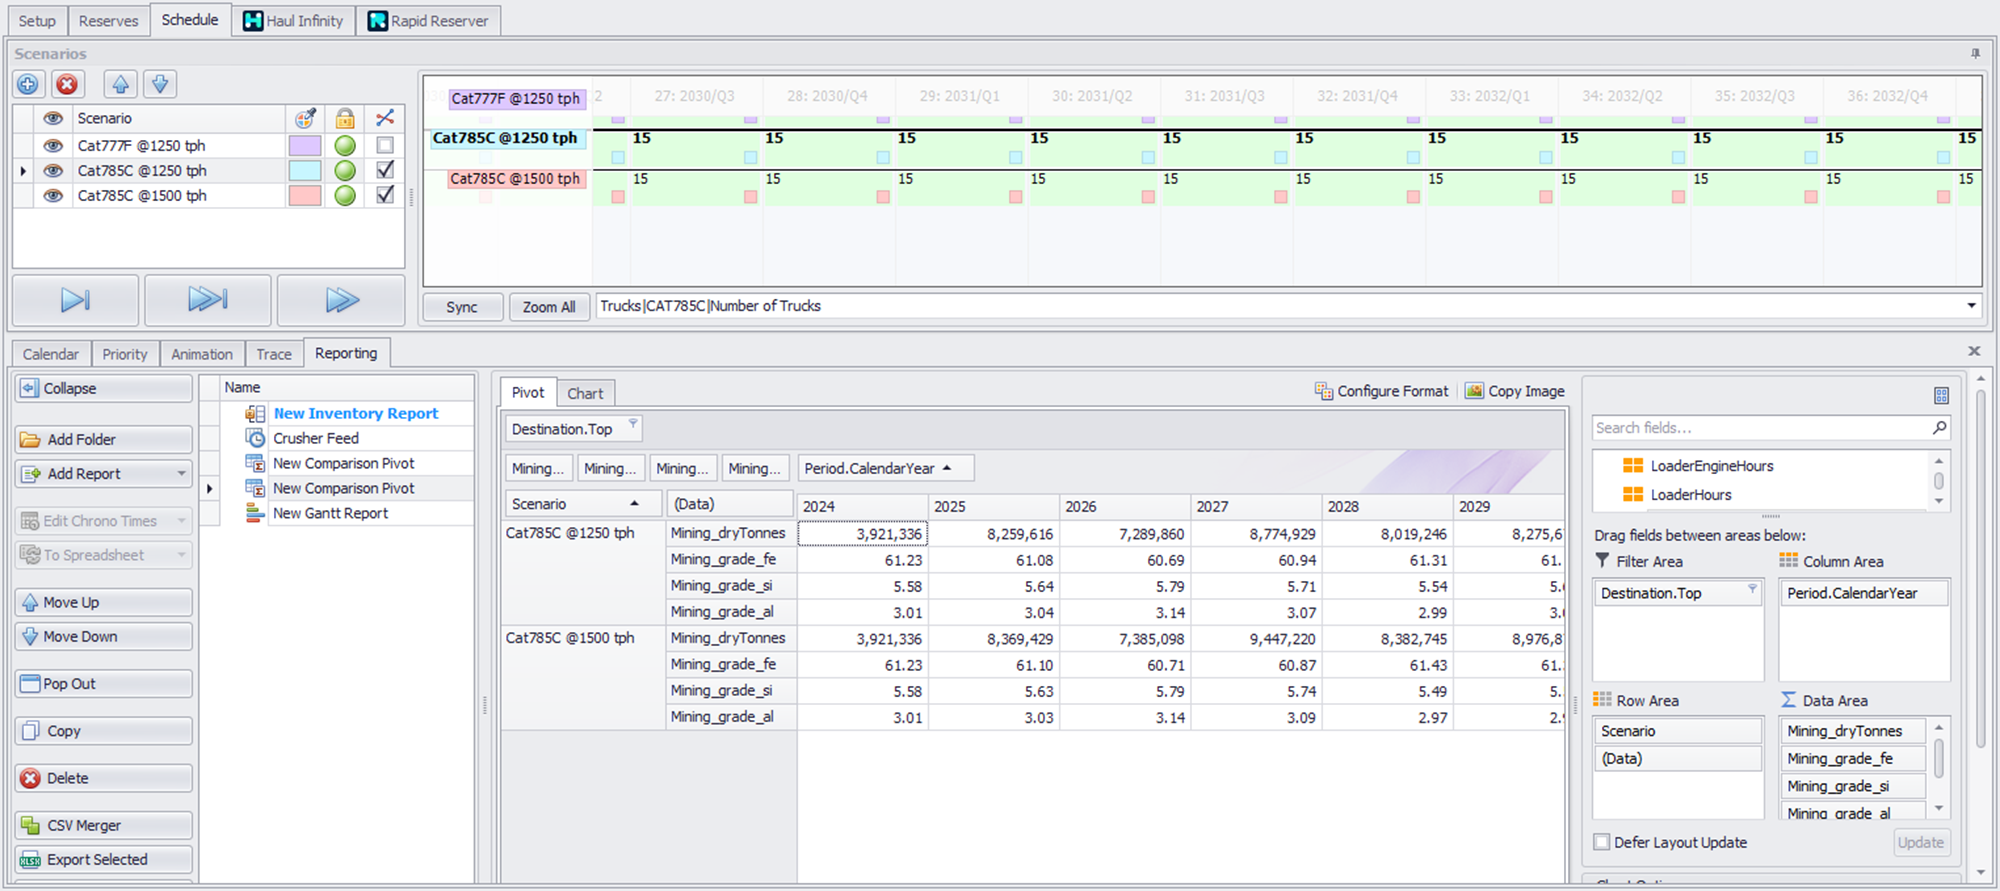Click the add scenario plus icon
This screenshot has width=2000, height=891.
28,85
